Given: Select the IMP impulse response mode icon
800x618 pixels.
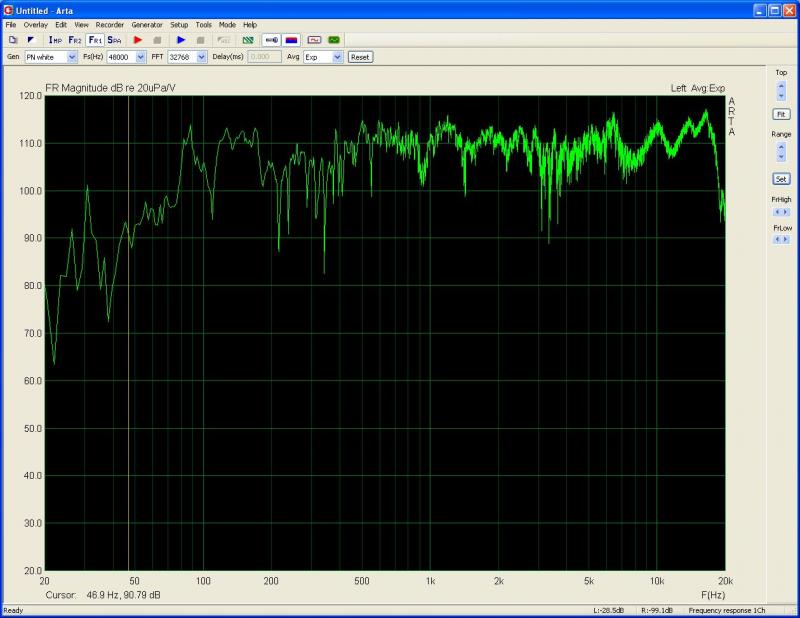Looking at the screenshot, I should pos(55,40).
